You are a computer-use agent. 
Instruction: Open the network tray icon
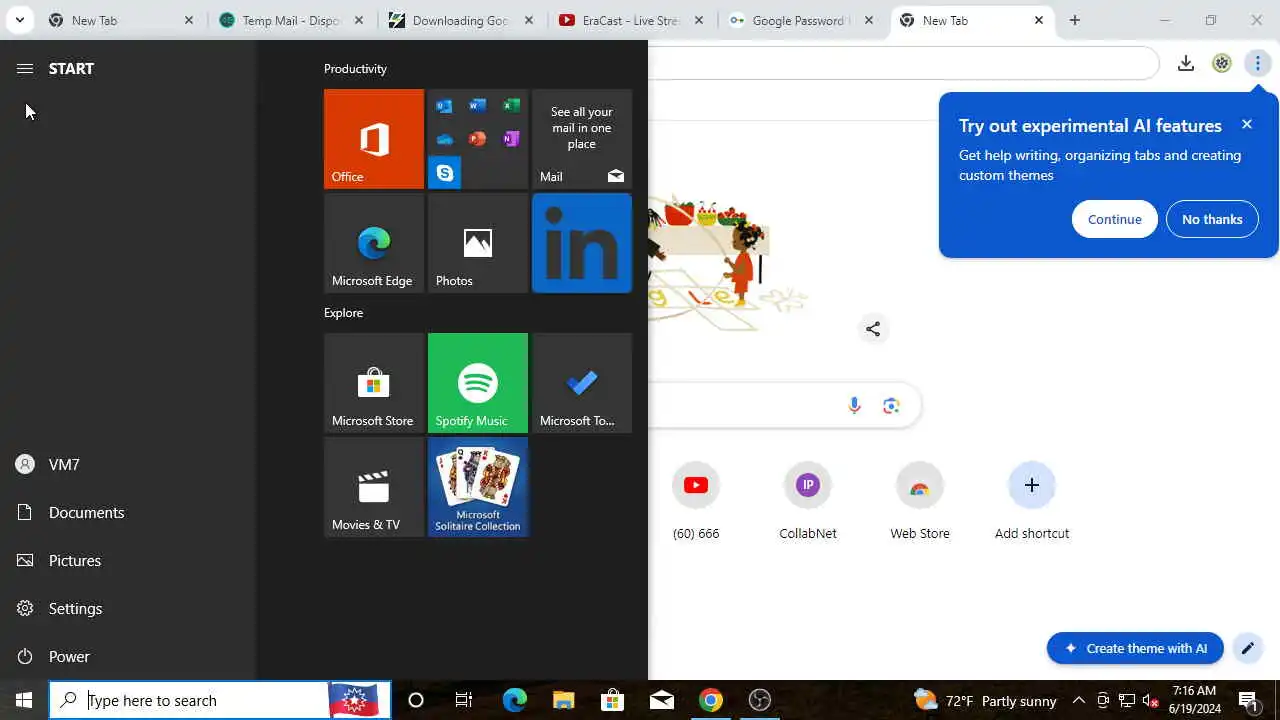(x=1127, y=700)
